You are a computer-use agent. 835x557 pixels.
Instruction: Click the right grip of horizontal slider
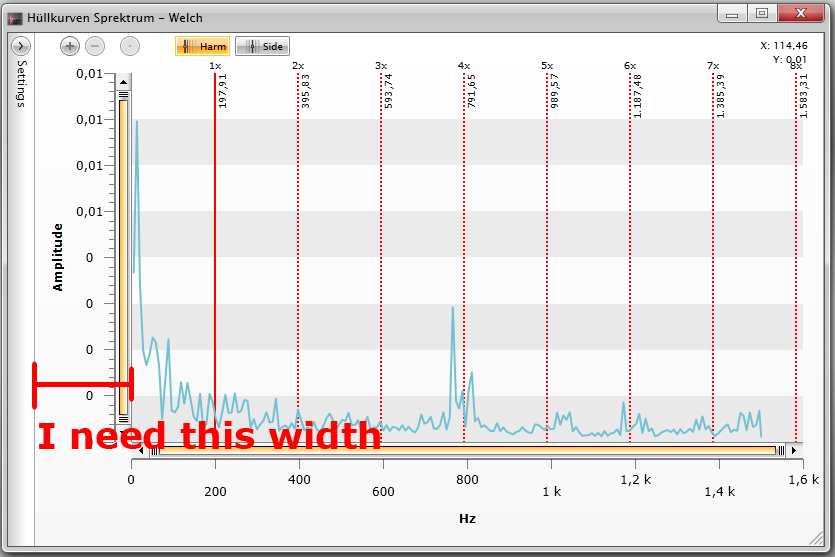781,450
